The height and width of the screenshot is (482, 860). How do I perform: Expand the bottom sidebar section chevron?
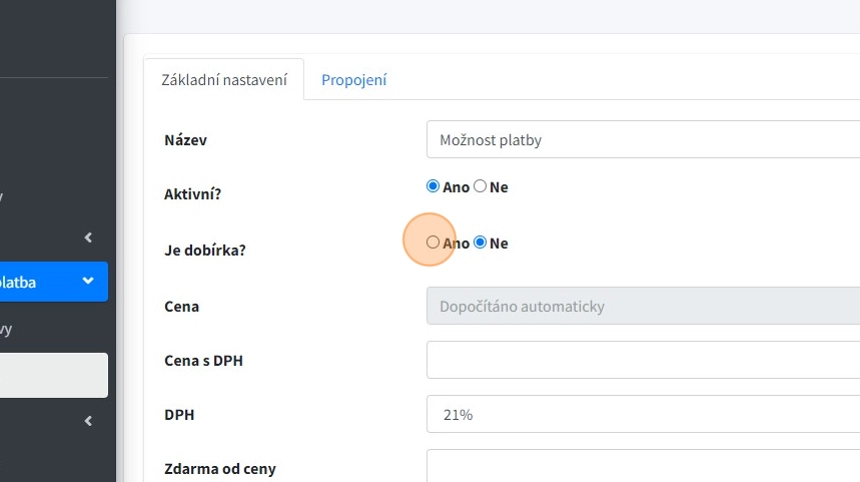pyautogui.click(x=88, y=421)
